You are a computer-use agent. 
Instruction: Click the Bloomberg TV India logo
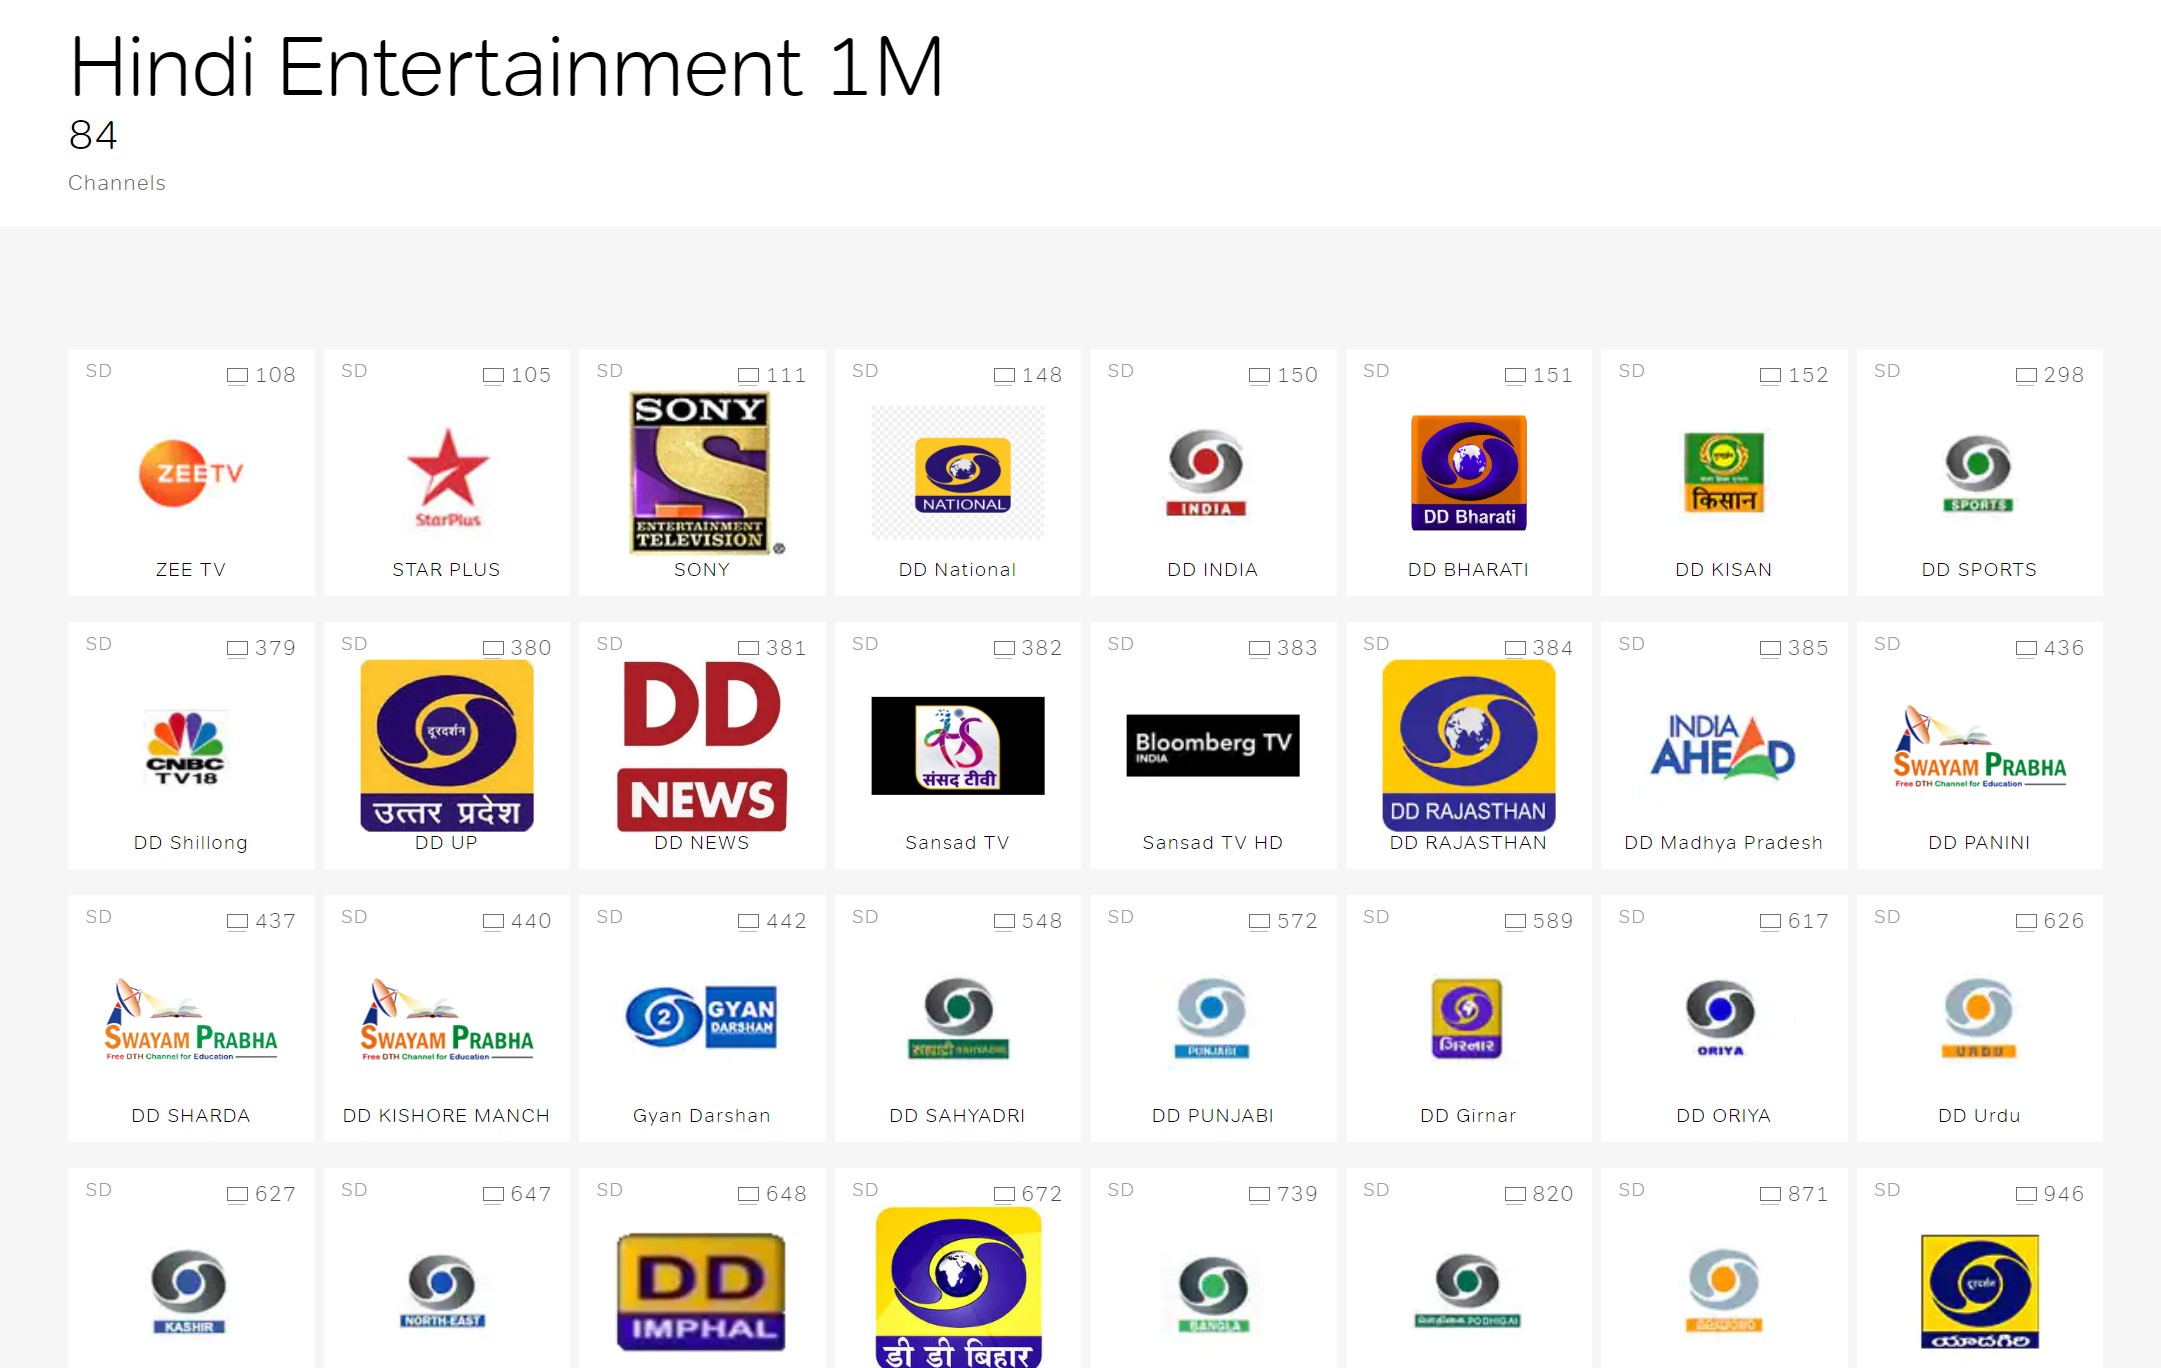(x=1212, y=745)
